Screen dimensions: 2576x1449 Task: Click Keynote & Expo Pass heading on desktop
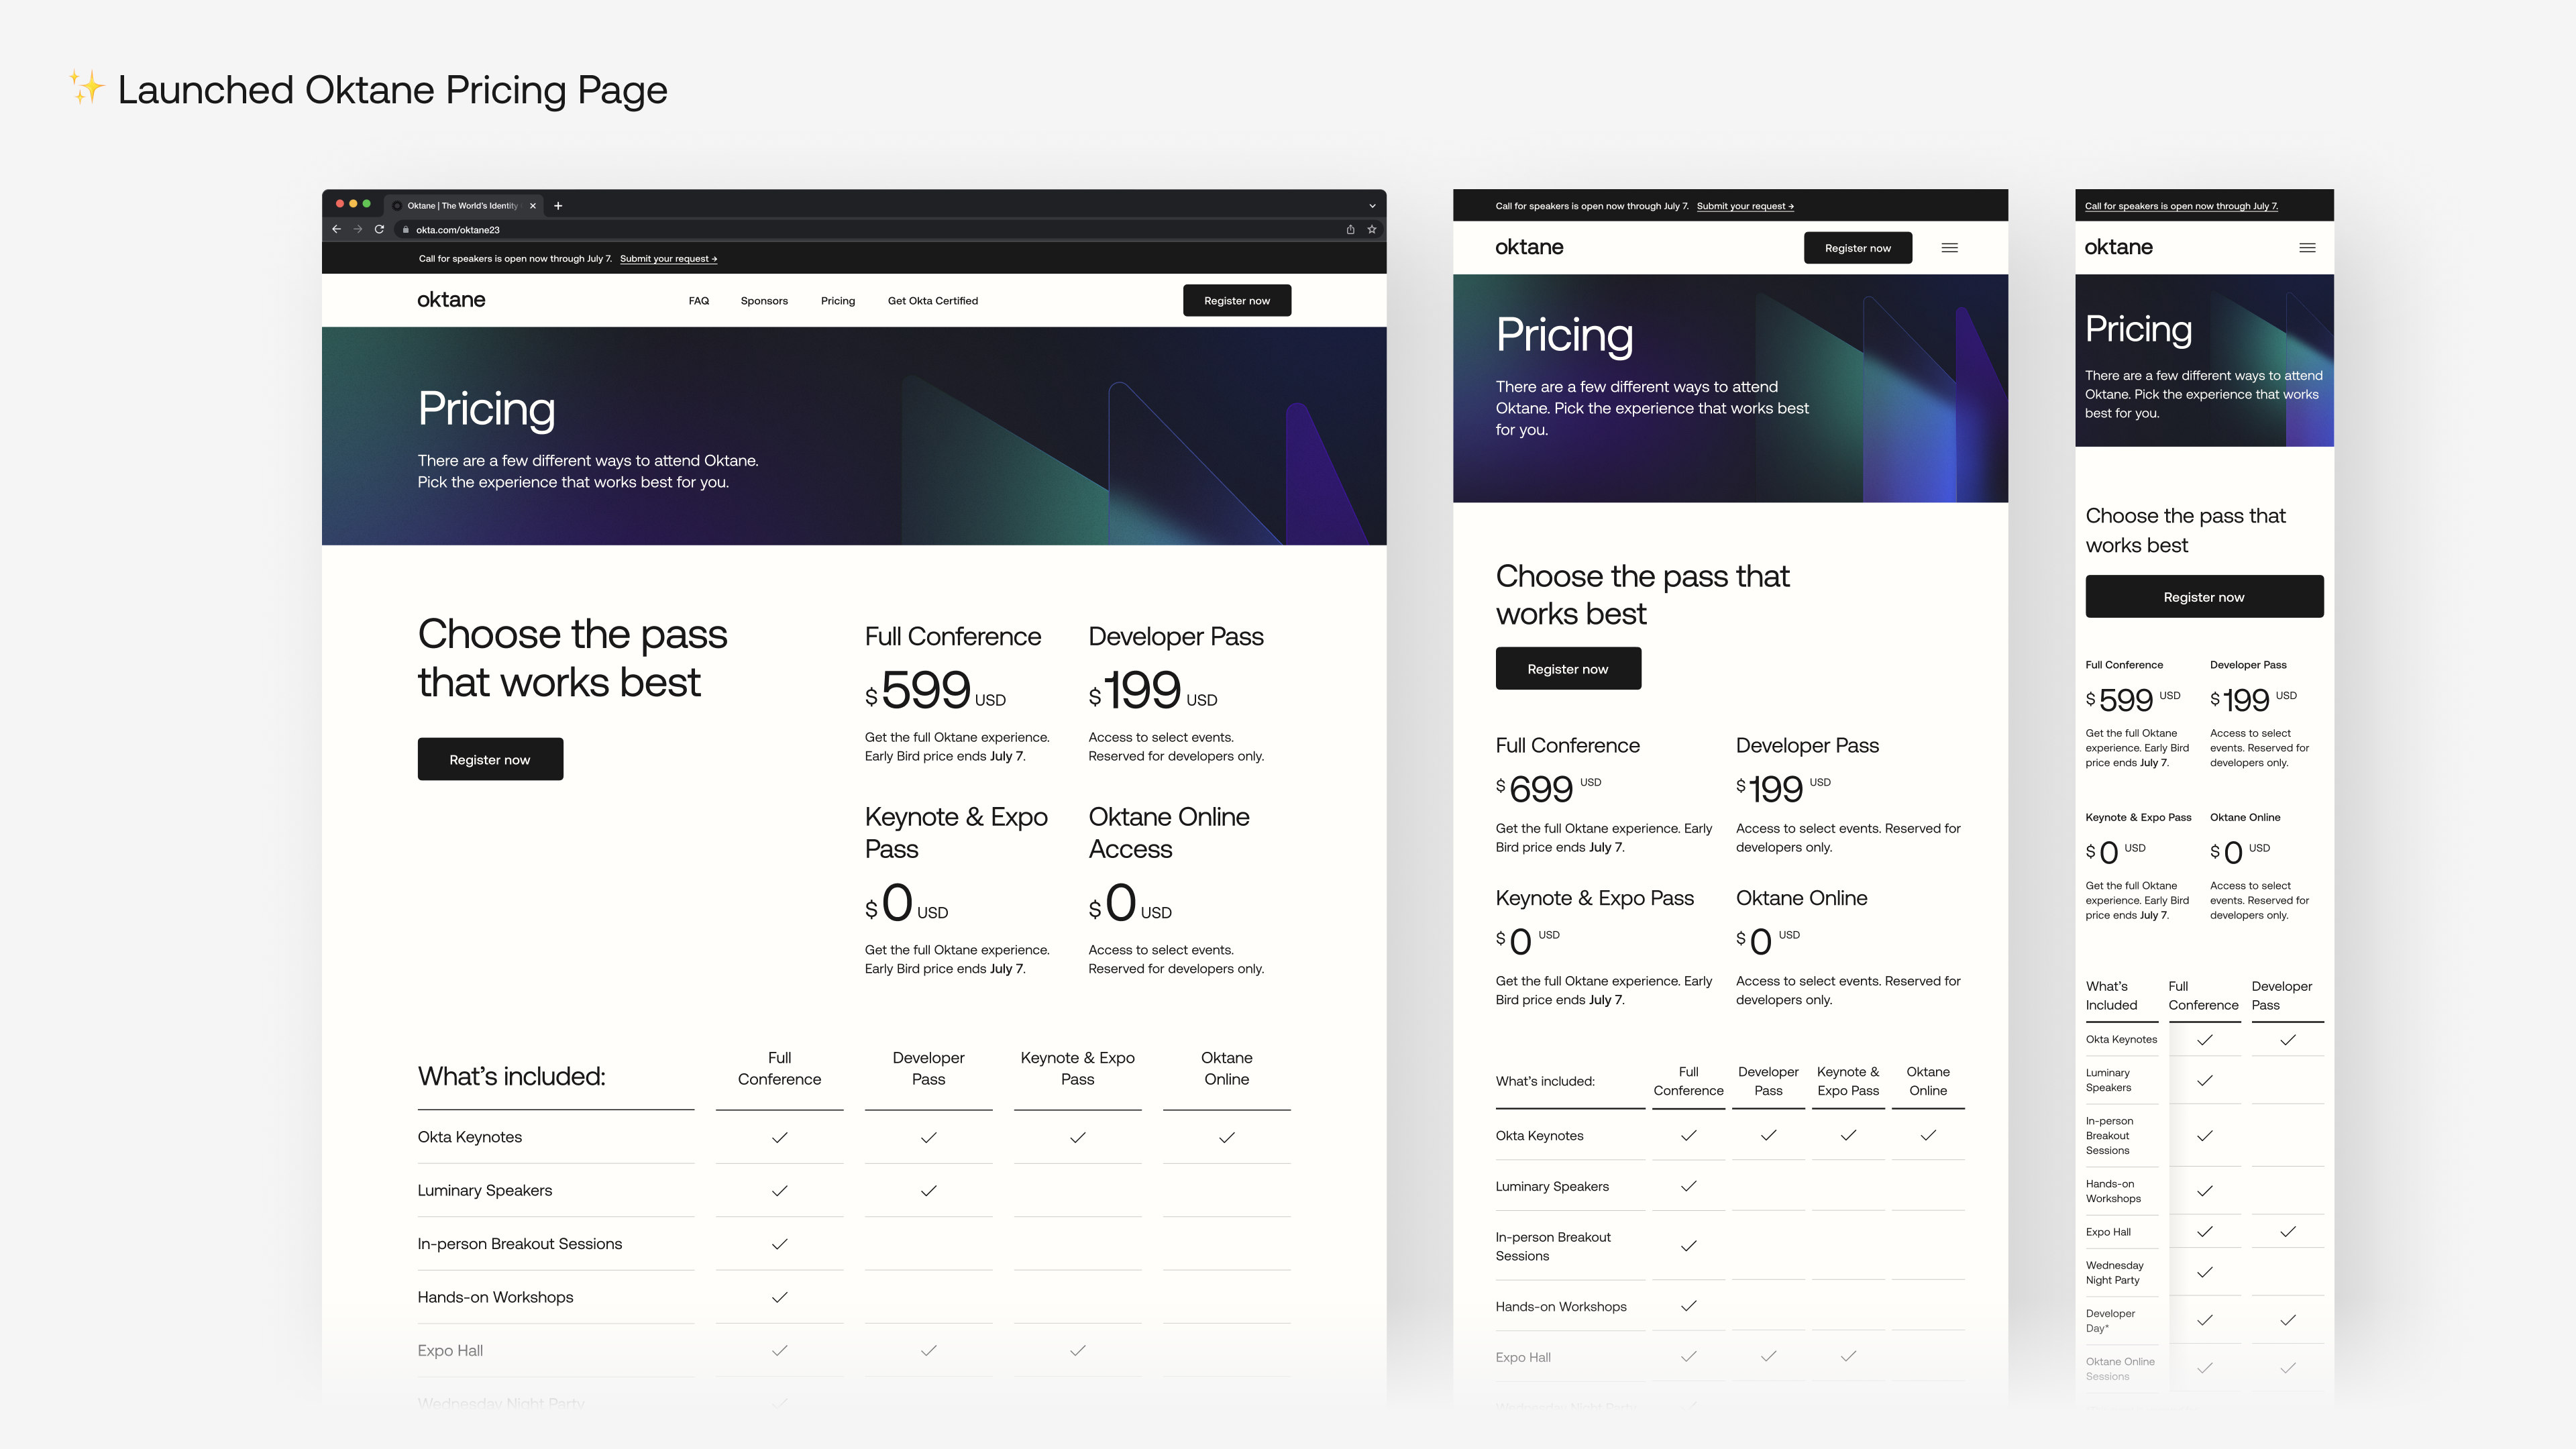click(x=956, y=833)
